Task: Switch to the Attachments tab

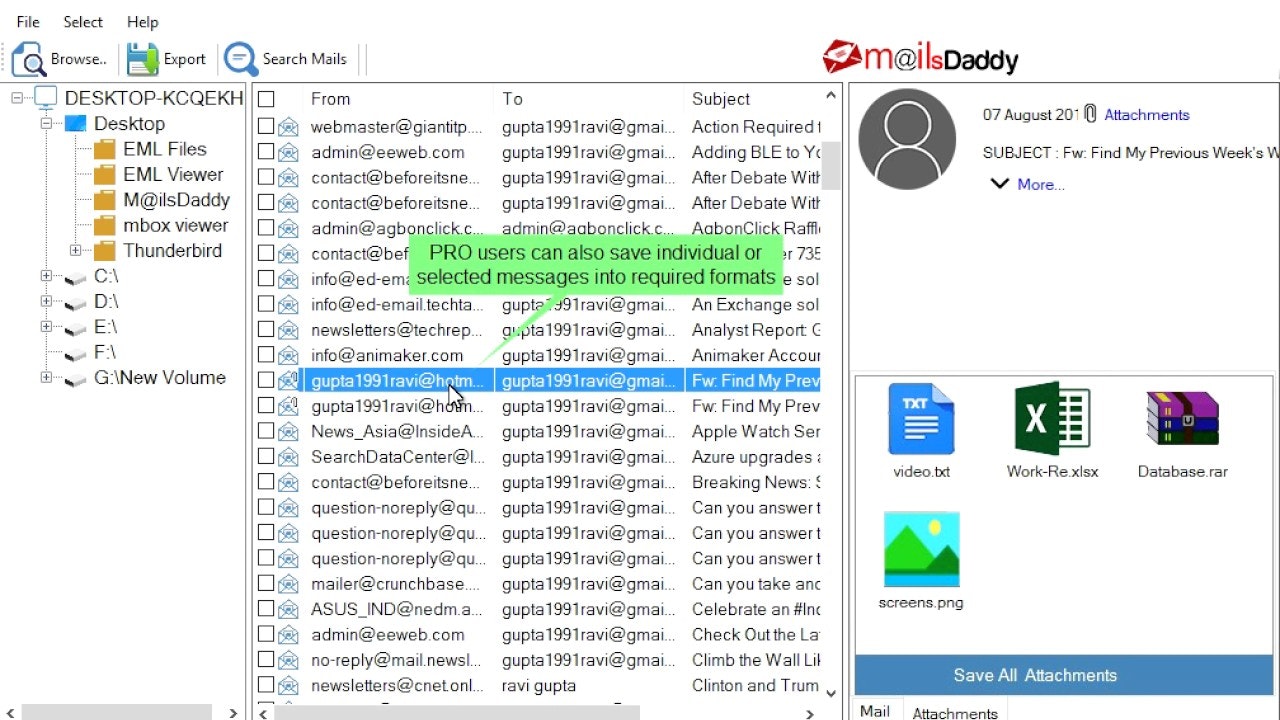Action: pyautogui.click(x=954, y=711)
